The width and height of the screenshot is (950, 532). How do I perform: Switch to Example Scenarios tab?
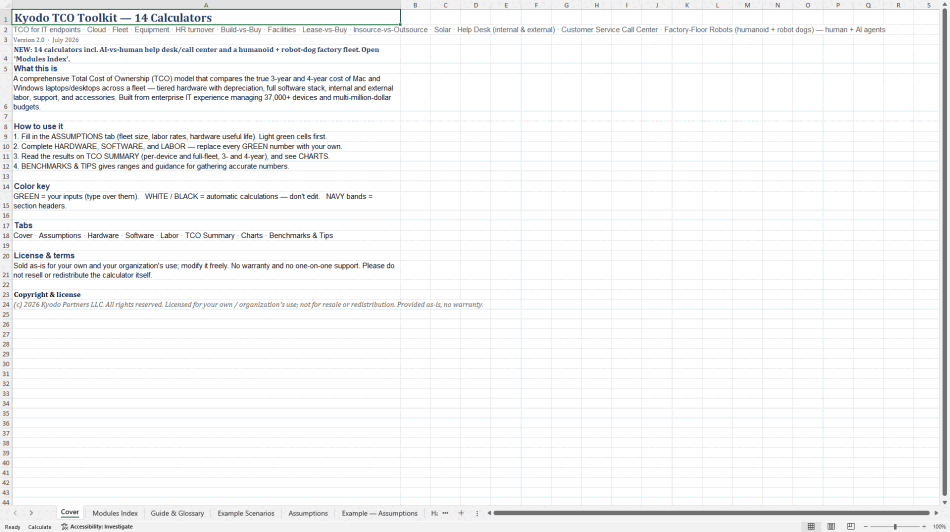click(x=245, y=513)
